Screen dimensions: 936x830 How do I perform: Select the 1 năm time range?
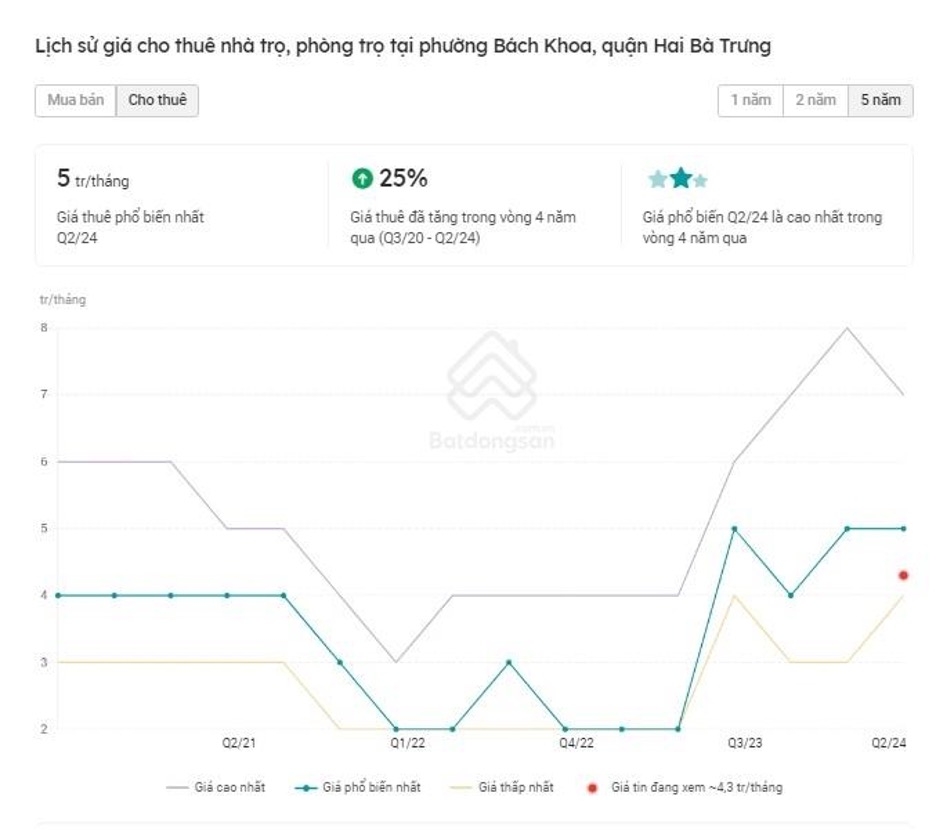point(750,100)
